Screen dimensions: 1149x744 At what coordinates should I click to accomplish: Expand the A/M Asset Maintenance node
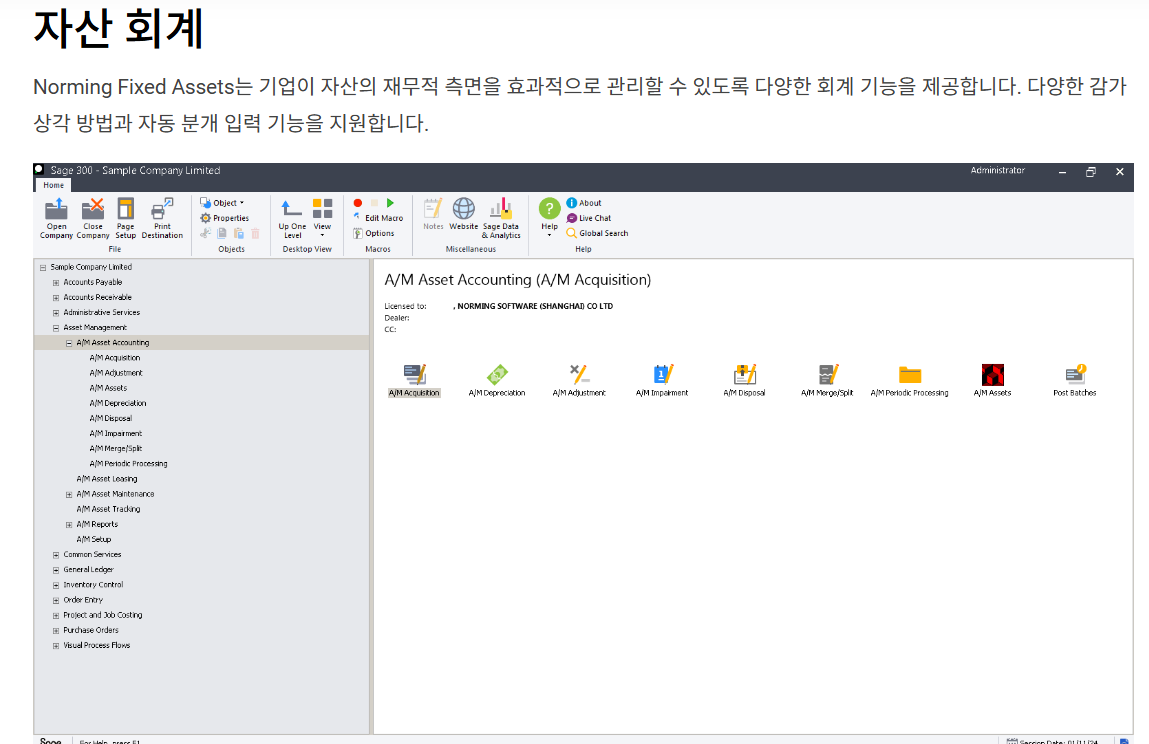[x=69, y=495]
